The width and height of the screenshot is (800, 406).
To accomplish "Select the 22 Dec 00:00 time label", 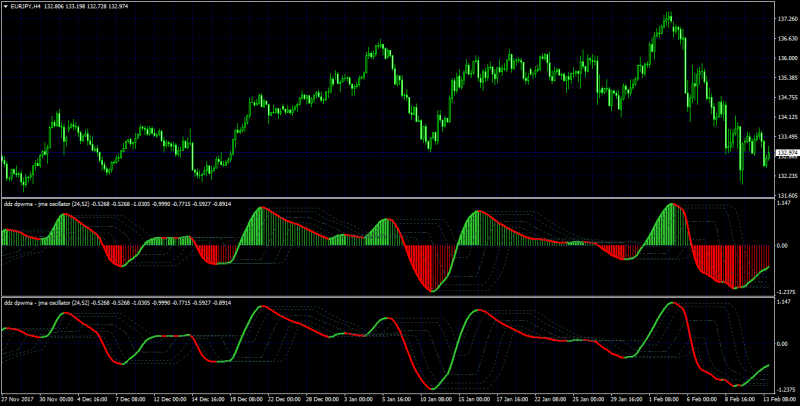I will (284, 400).
